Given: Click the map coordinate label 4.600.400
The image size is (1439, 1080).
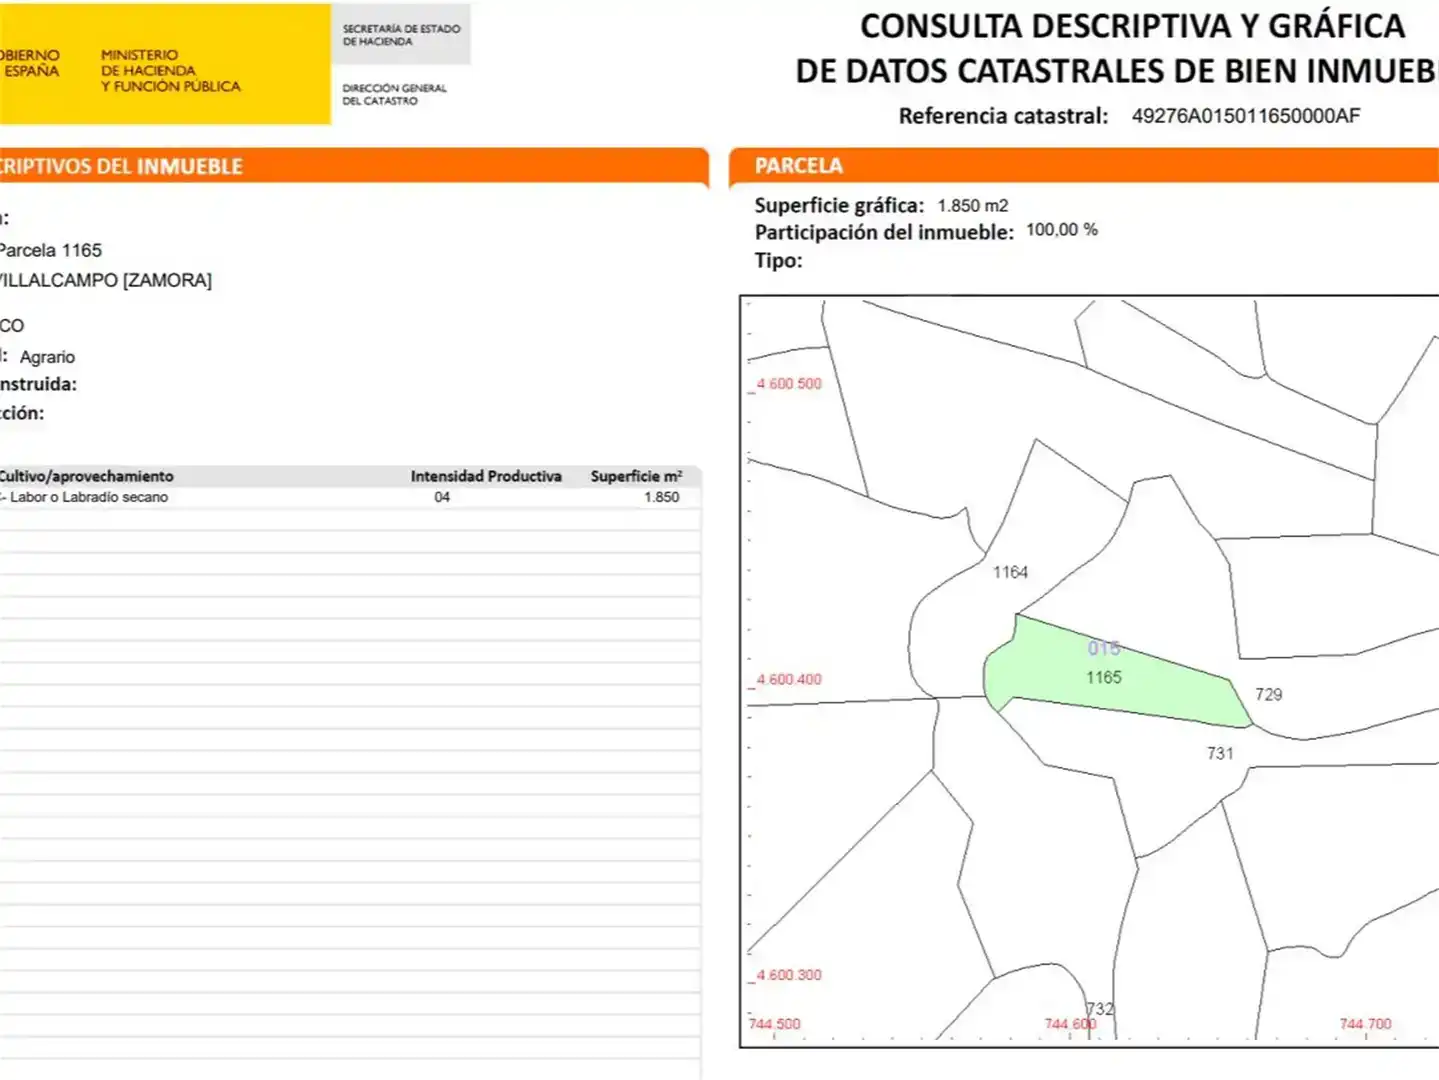Looking at the screenshot, I should (x=789, y=679).
